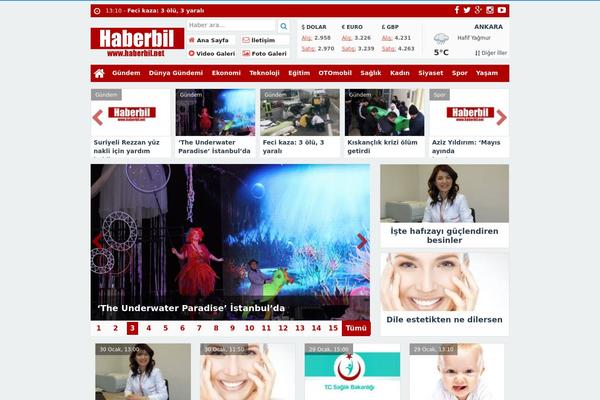Select slide 12 in slider pagination

tap(283, 328)
